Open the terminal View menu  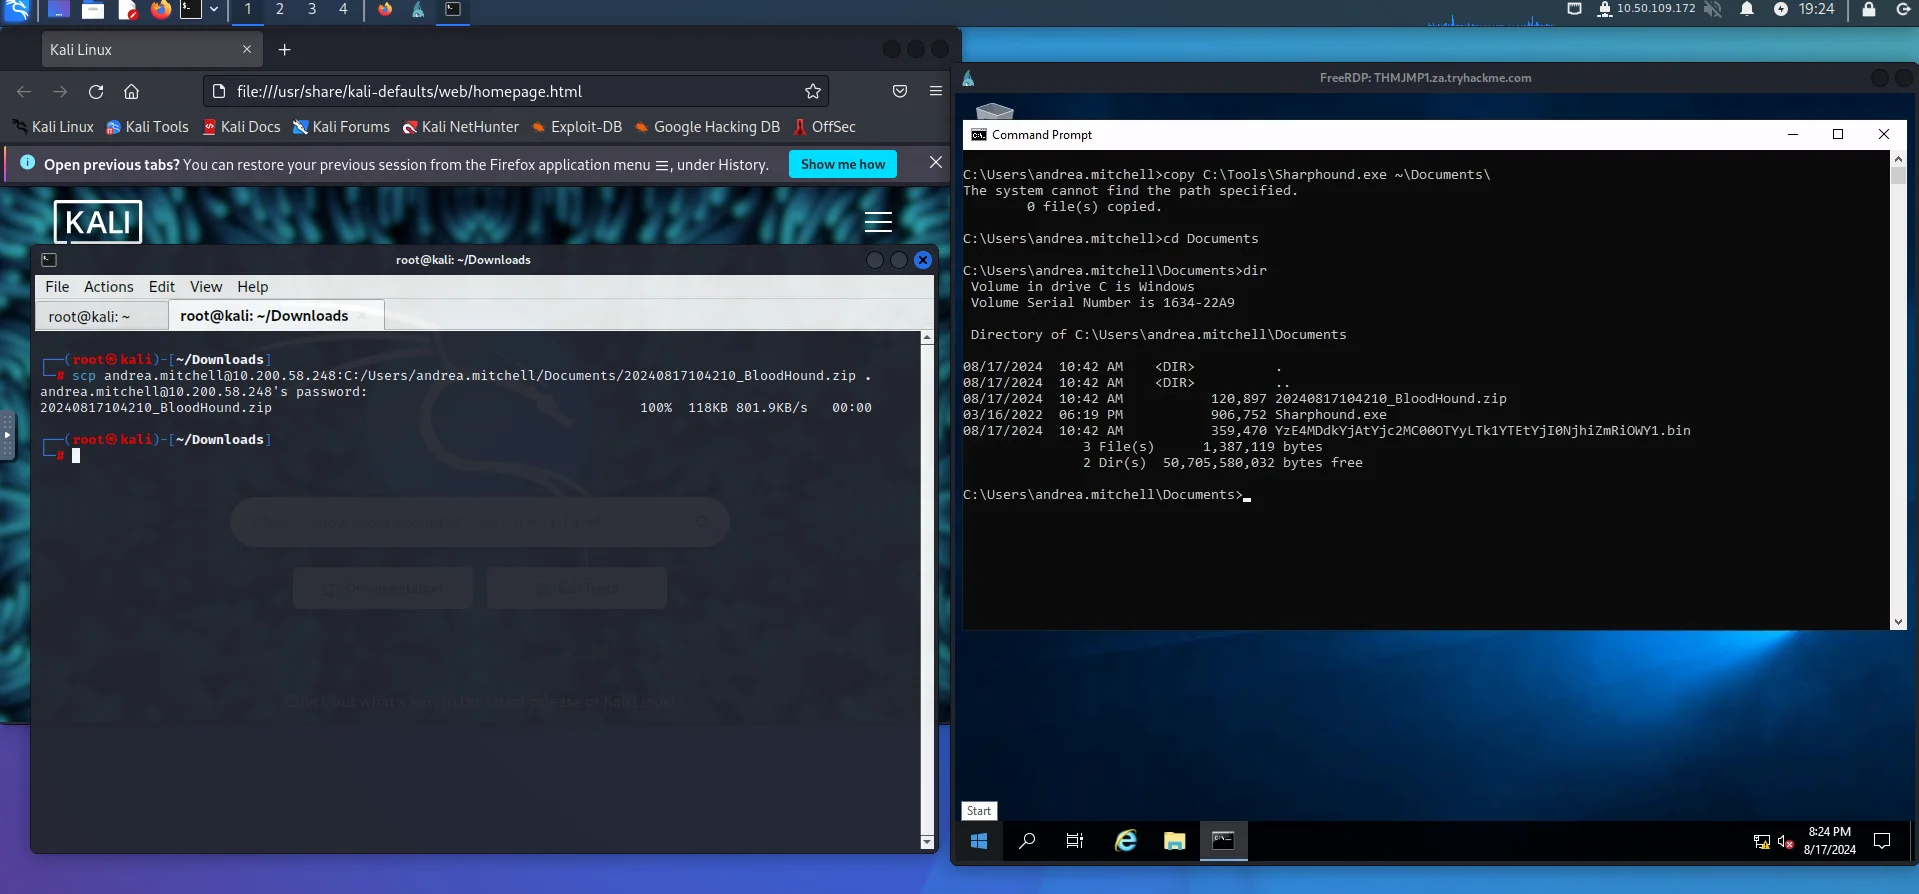click(206, 287)
